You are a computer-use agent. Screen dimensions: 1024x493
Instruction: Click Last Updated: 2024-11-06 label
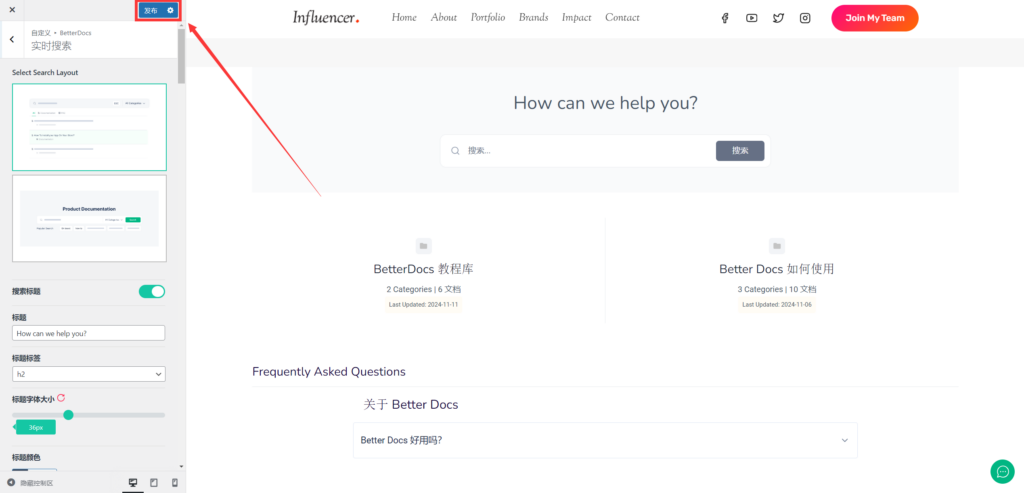point(777,305)
